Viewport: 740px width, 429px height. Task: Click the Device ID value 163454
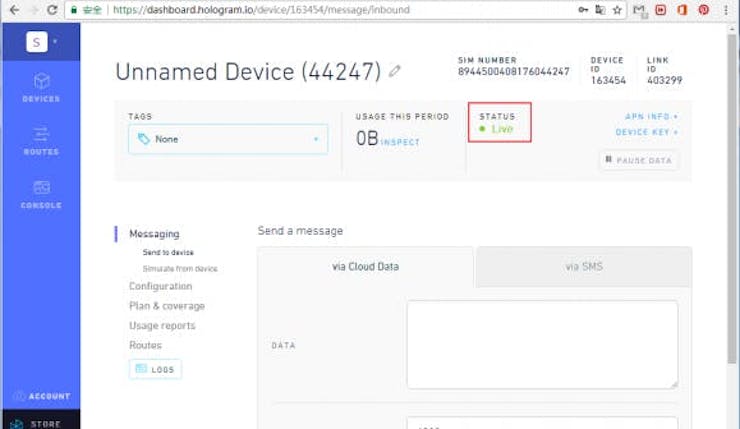click(608, 80)
